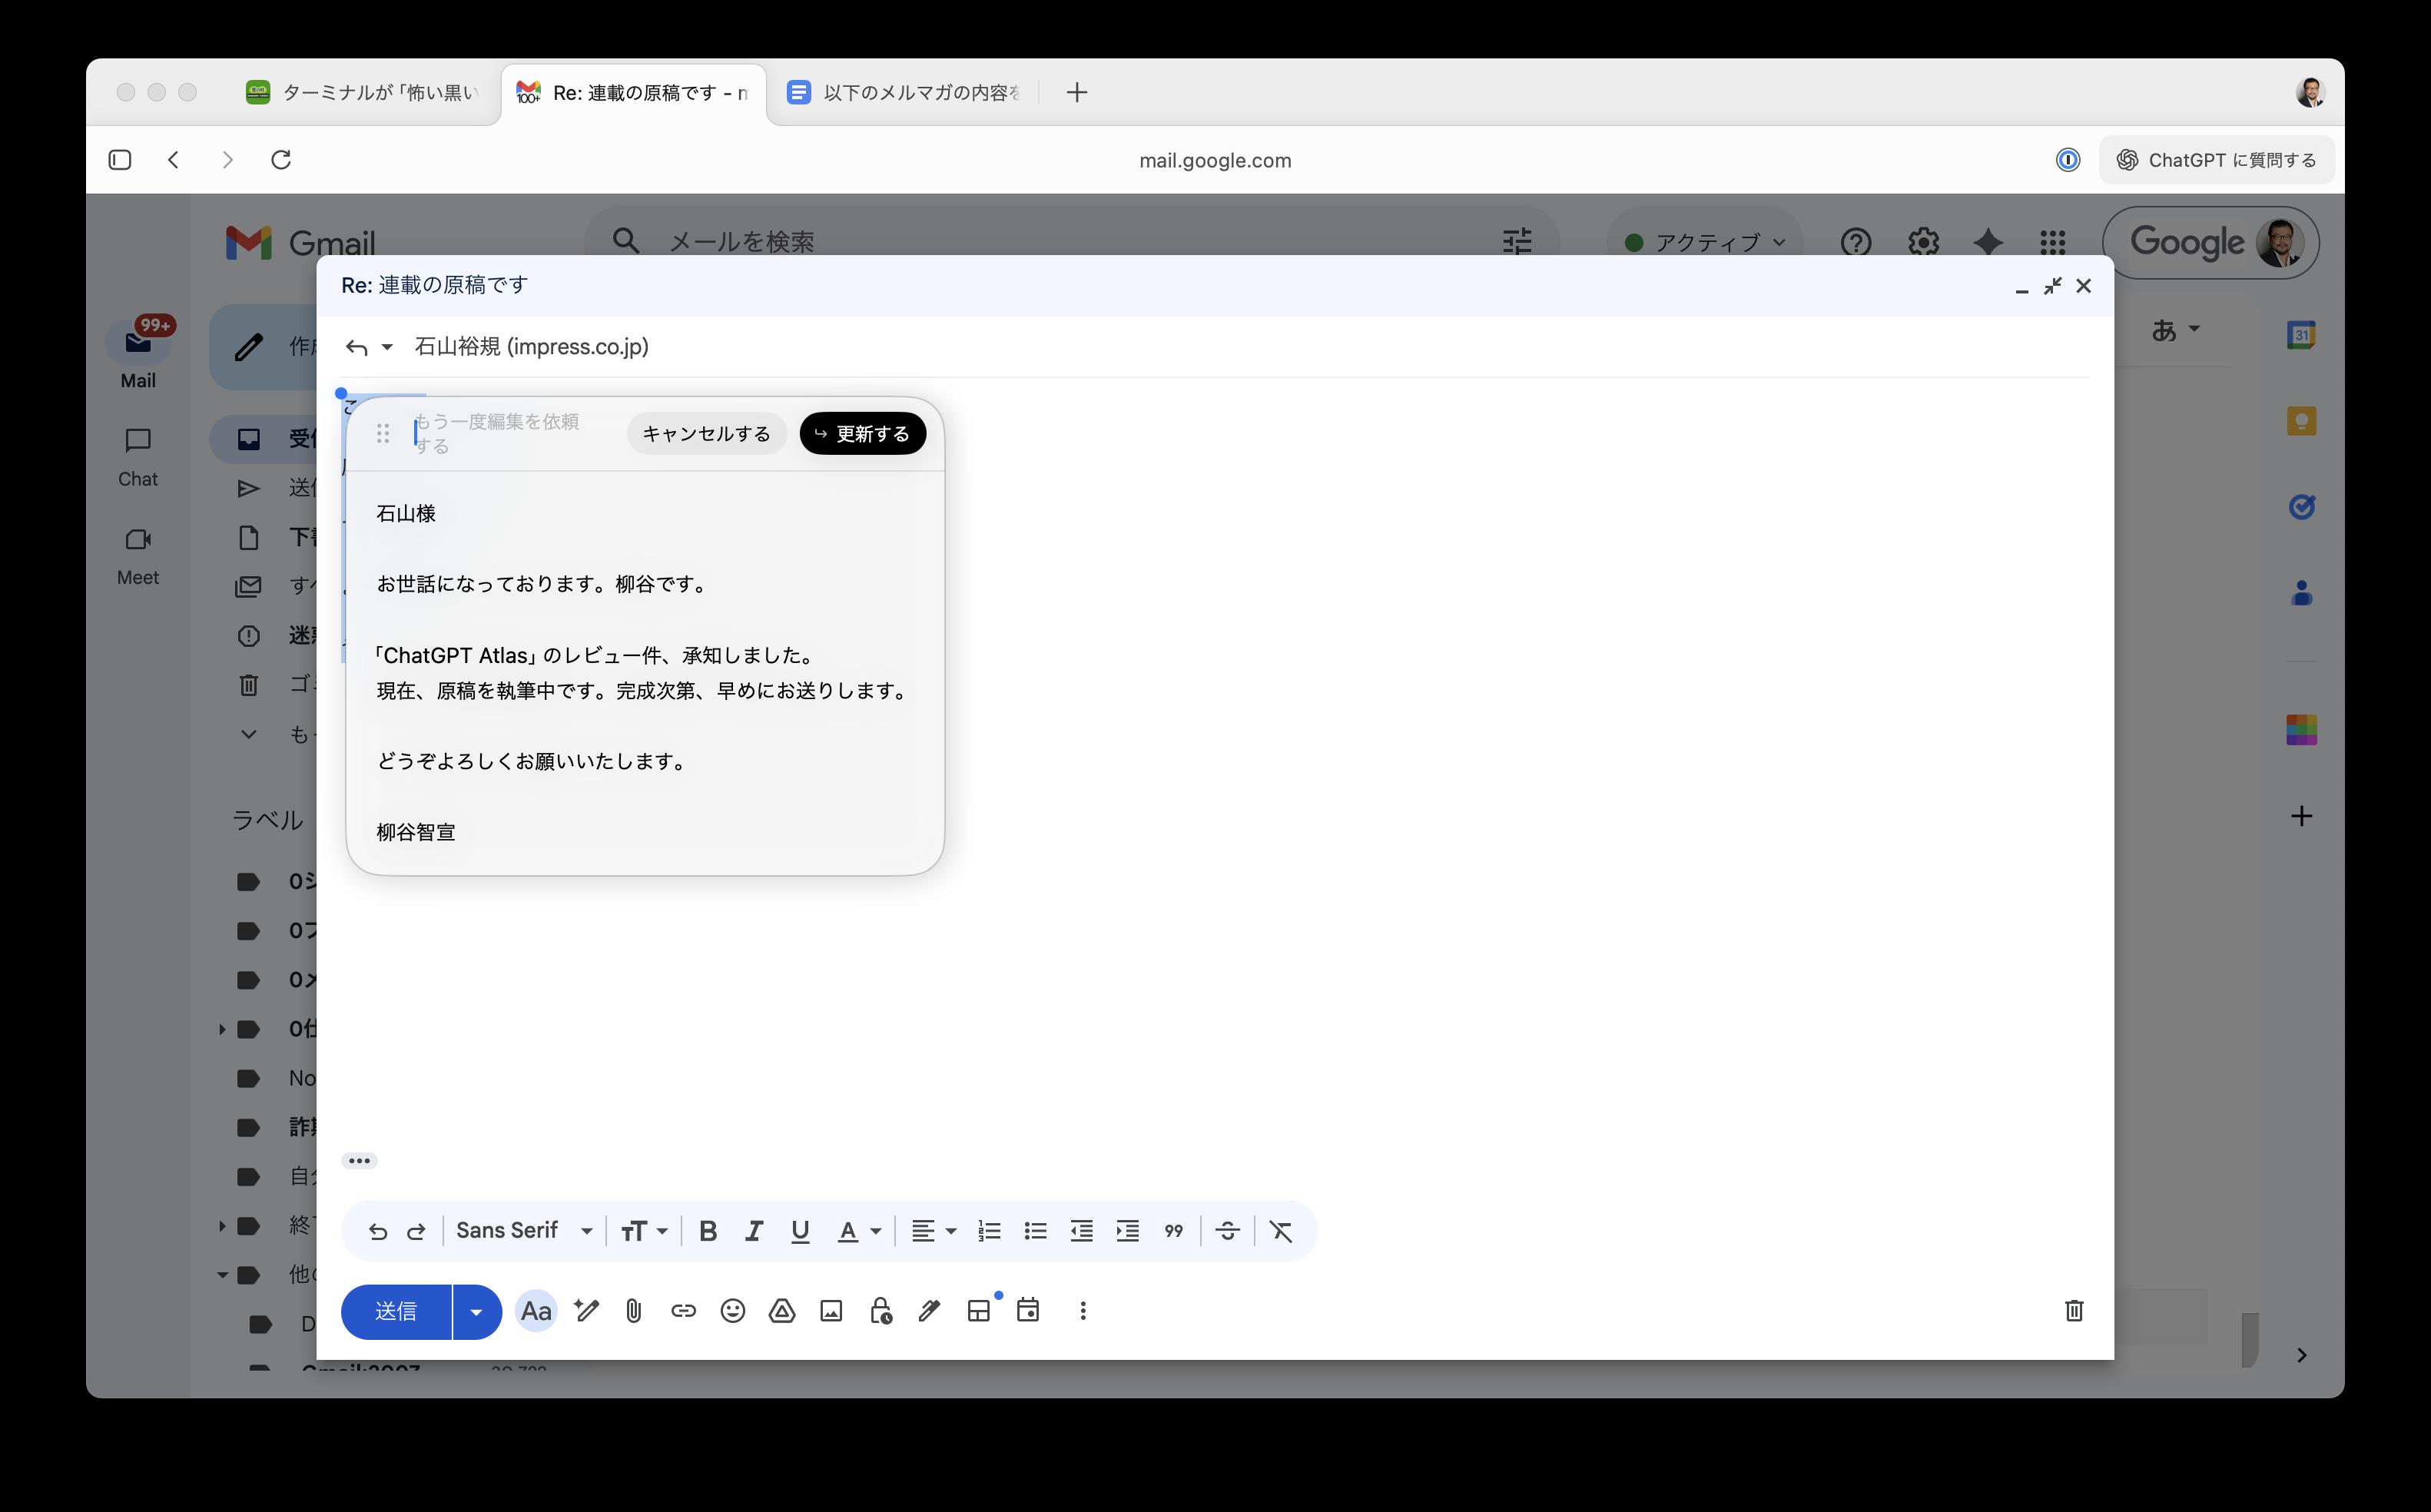Open the Sans Serif font dropdown
This screenshot has width=2431, height=1512.
523,1231
